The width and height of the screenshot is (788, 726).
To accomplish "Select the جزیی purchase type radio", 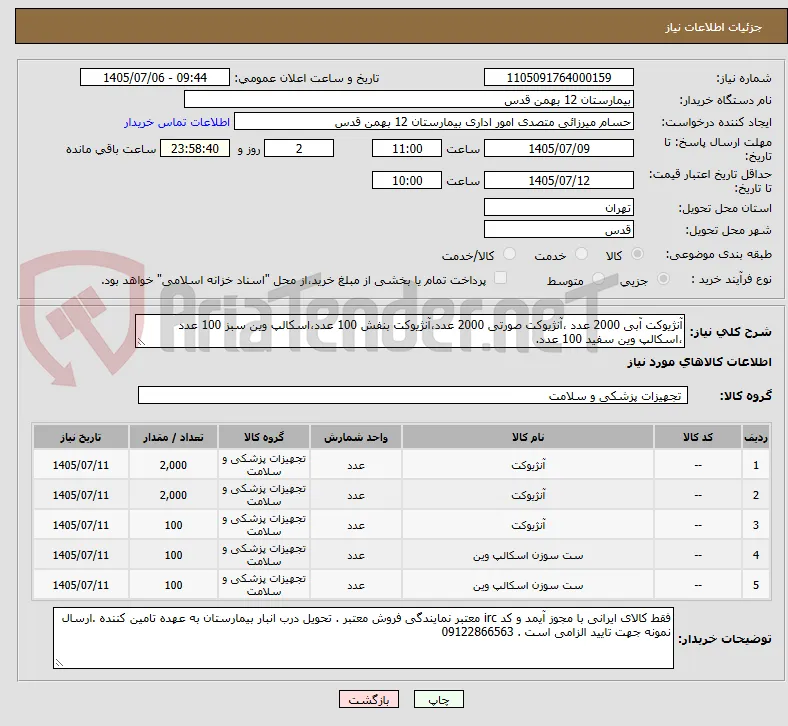I will point(663,279).
